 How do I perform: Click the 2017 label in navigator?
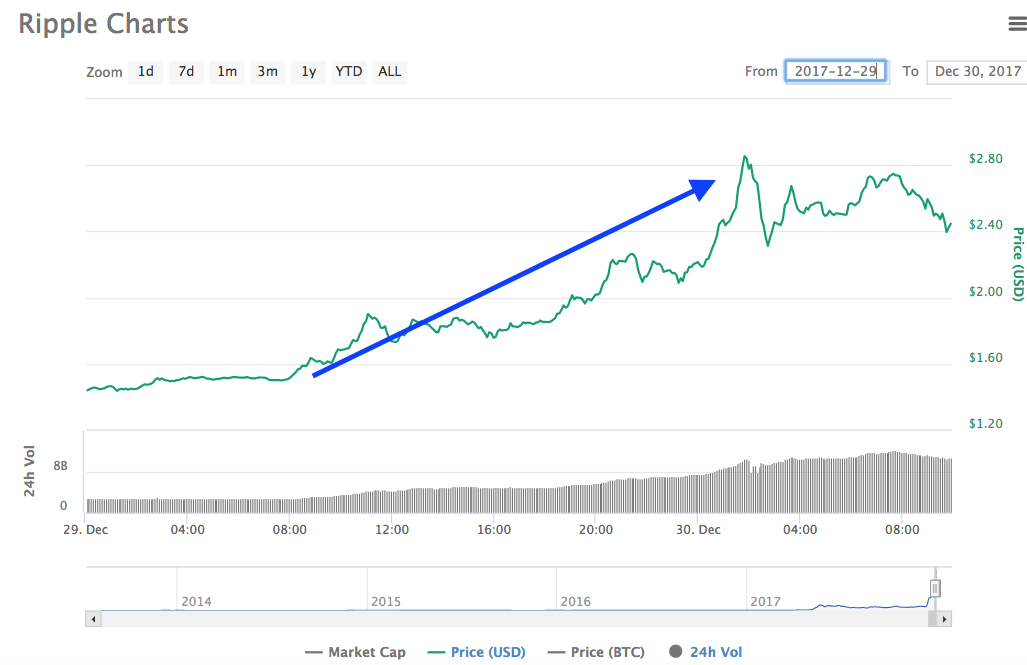[x=766, y=601]
